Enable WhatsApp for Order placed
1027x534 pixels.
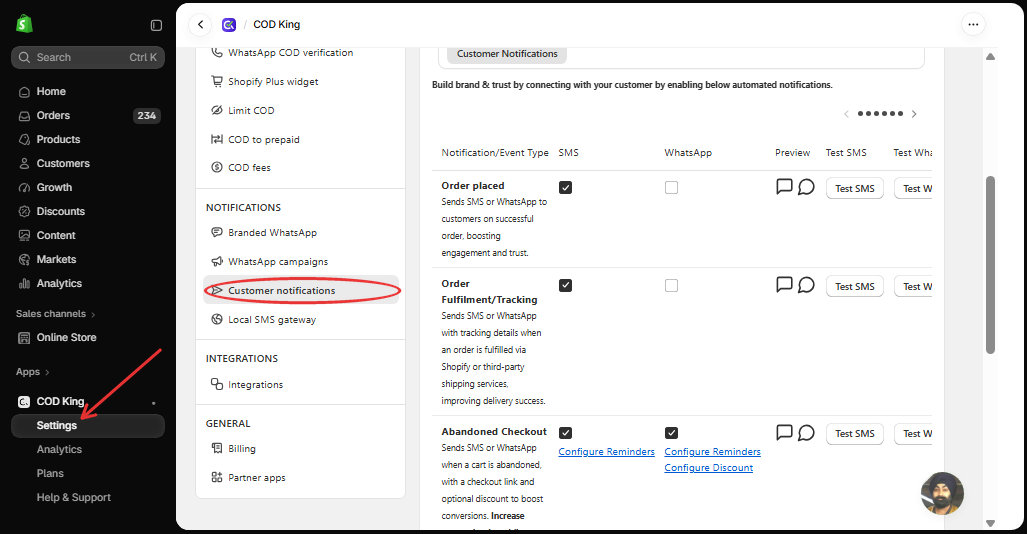pyautogui.click(x=671, y=188)
